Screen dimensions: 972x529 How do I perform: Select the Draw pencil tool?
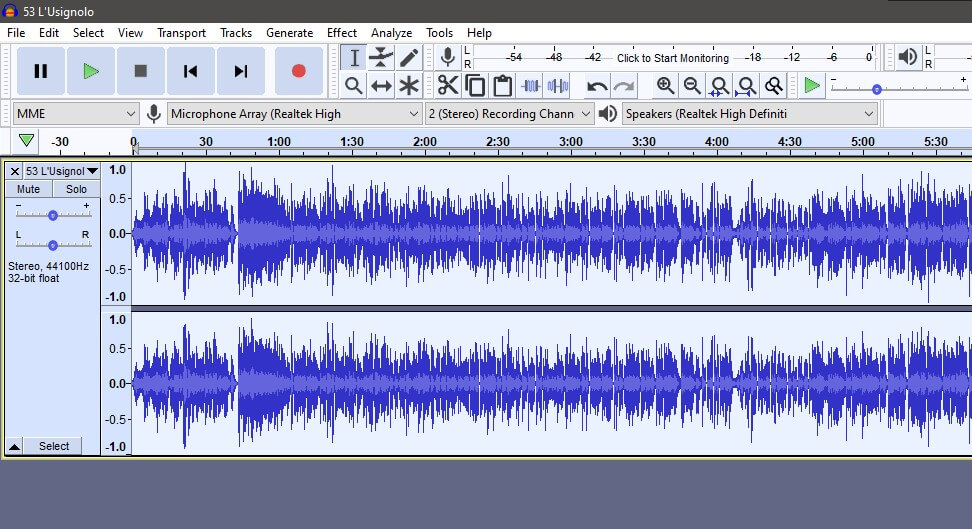tap(409, 57)
